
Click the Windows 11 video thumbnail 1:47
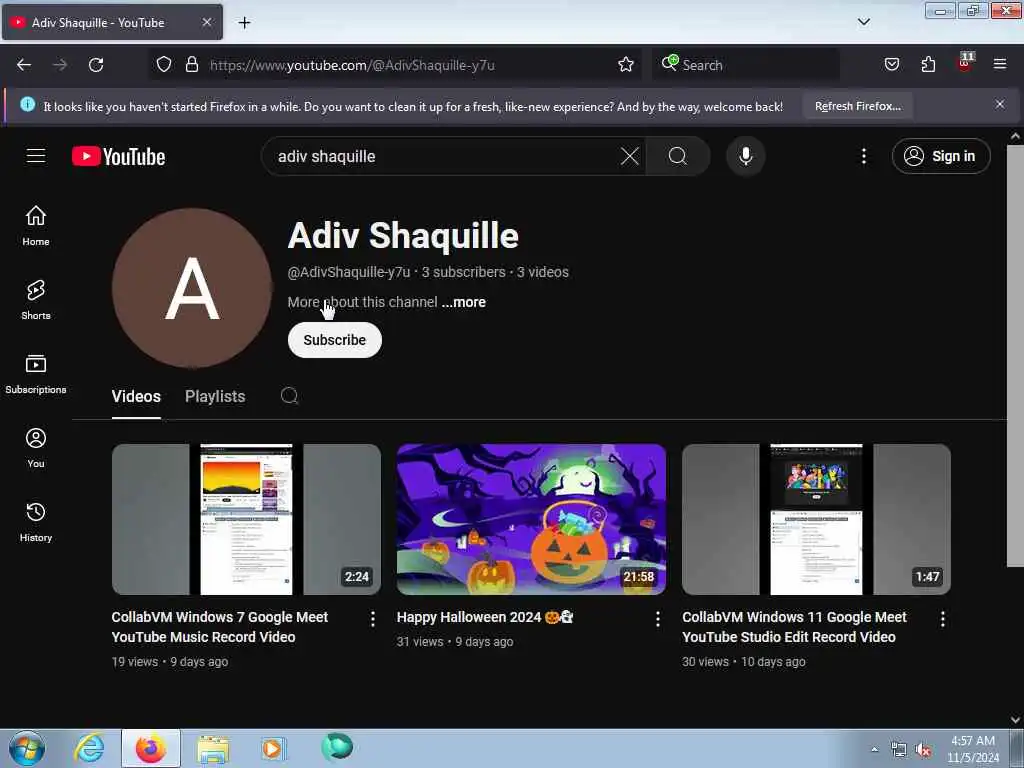click(x=816, y=519)
